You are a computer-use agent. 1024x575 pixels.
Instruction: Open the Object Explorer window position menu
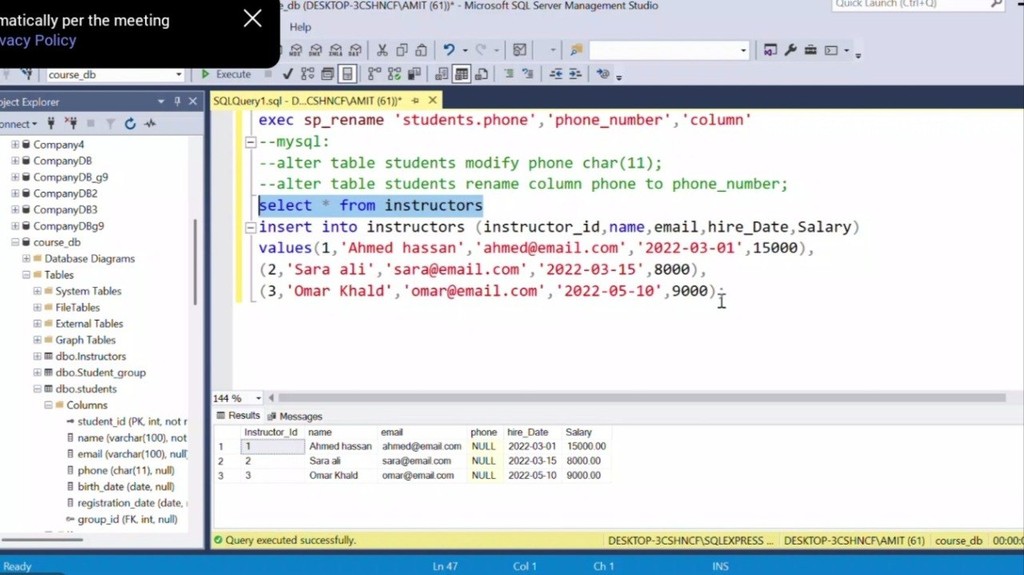tap(161, 101)
